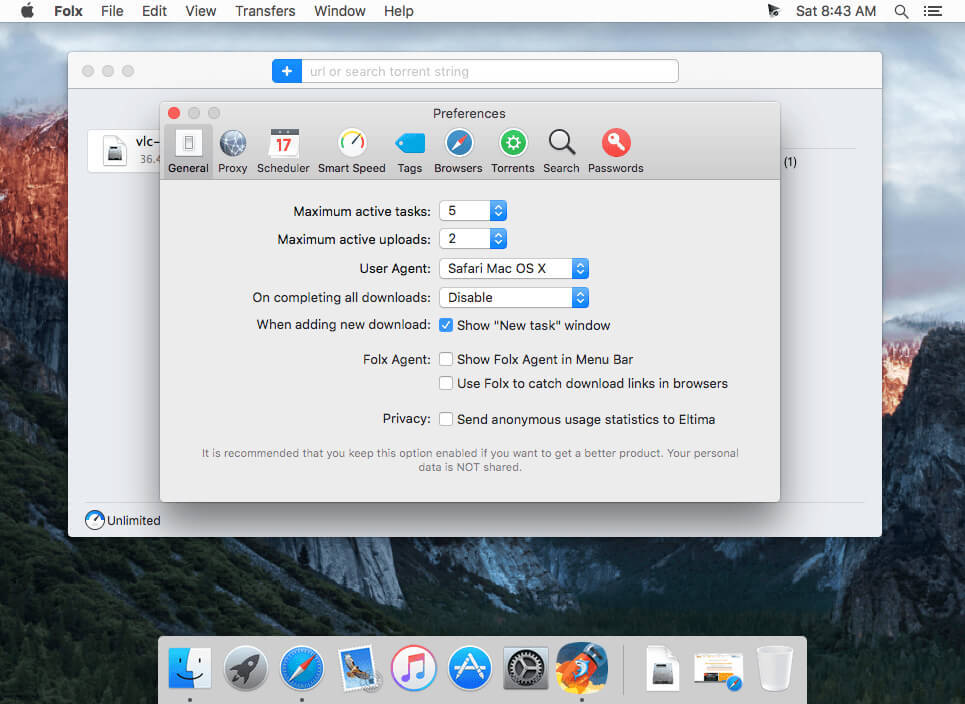Tick Send anonymous usage statistics checkbox

point(446,419)
